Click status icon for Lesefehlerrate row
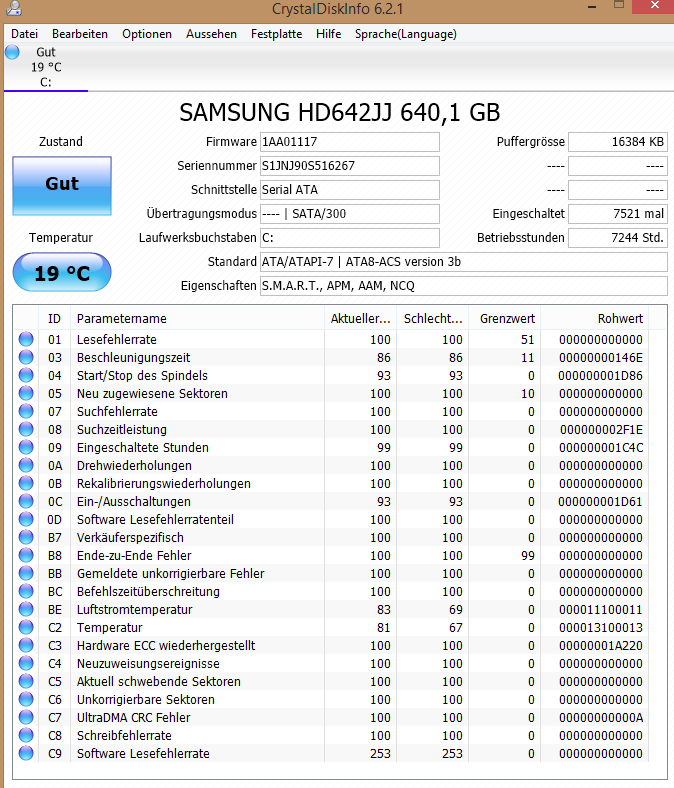674x788 pixels. (26, 339)
